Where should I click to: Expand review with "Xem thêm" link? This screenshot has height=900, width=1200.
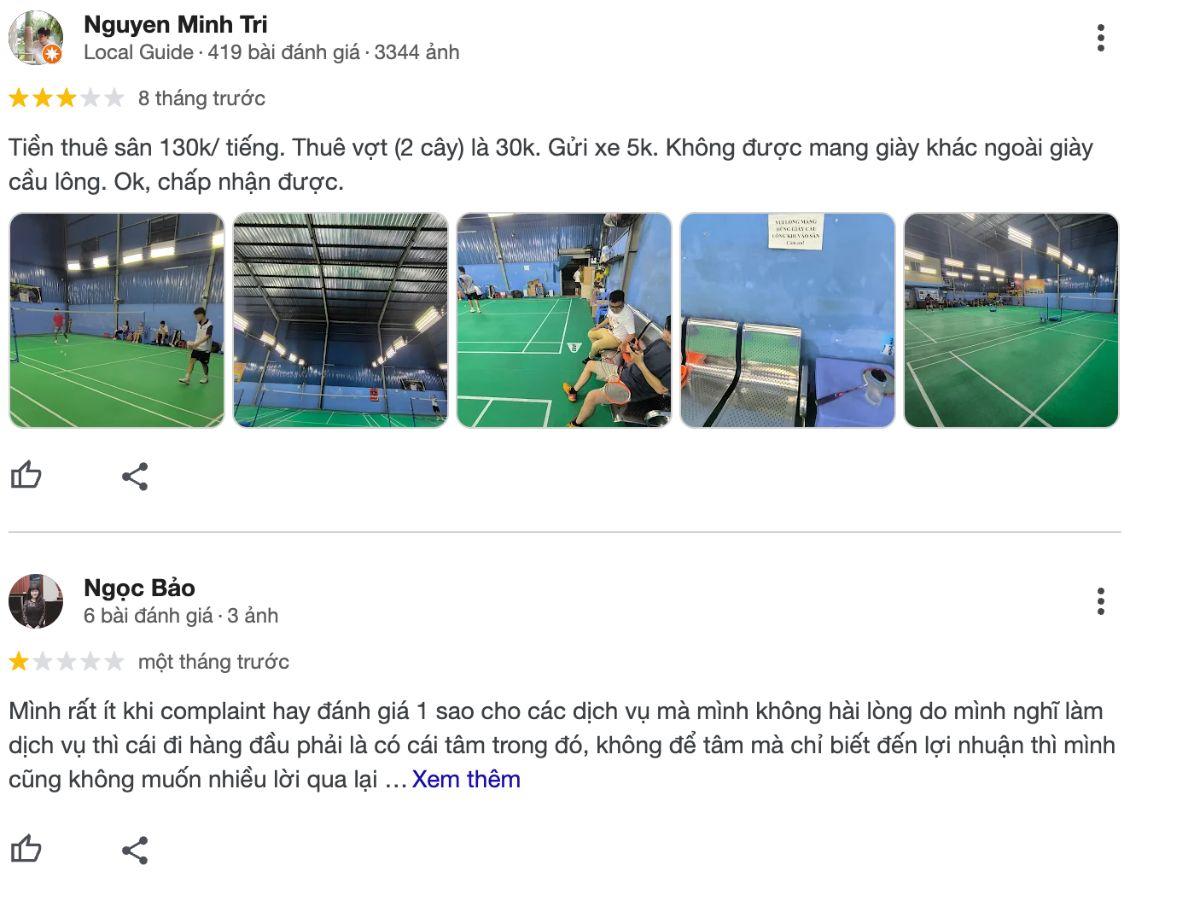pos(466,779)
